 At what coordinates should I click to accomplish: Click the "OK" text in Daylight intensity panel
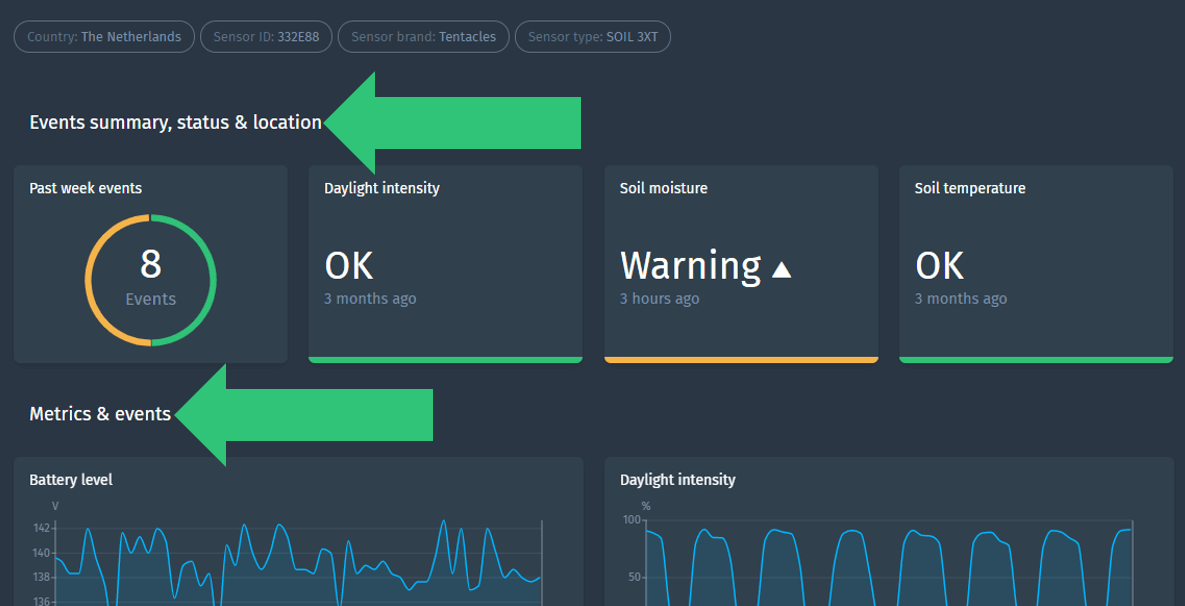coord(348,265)
